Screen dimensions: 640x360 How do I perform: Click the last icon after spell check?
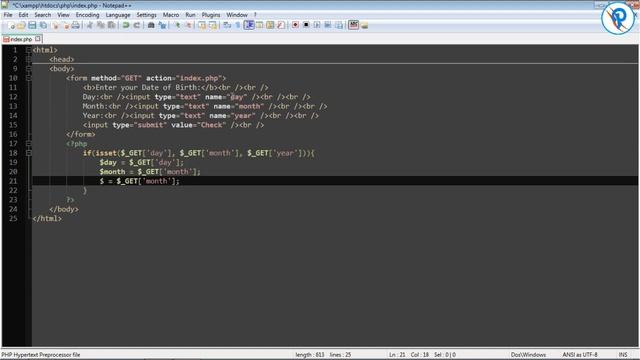point(364,25)
